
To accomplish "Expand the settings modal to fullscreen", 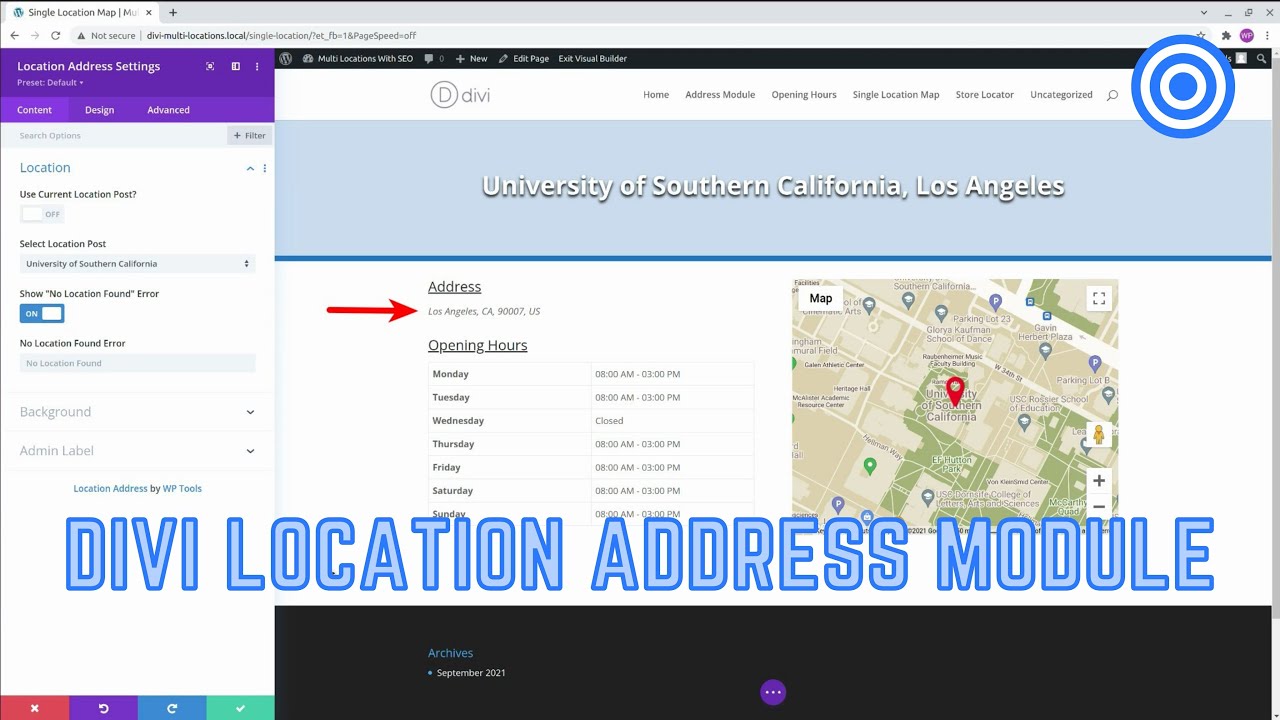I will (x=210, y=66).
